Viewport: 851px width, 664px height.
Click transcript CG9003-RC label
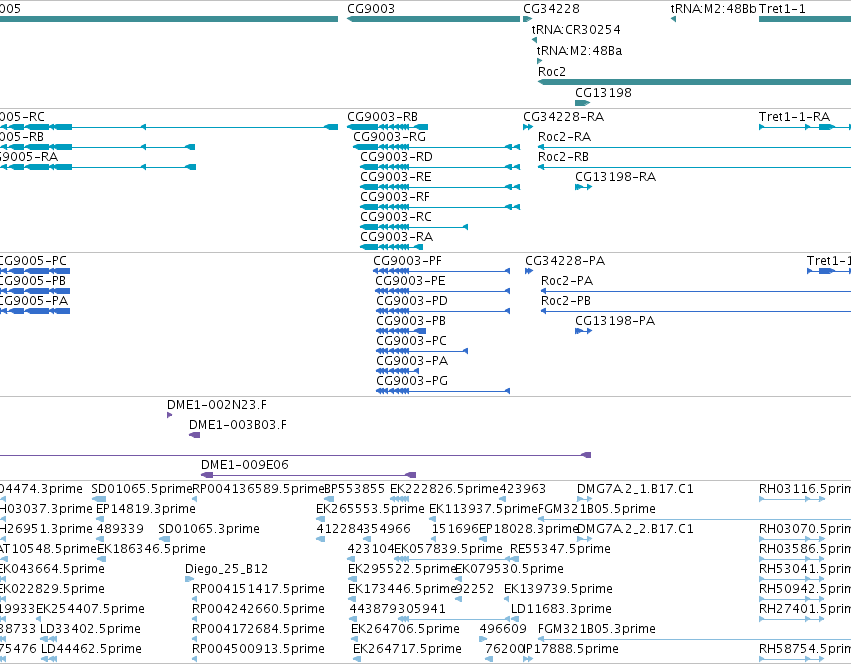(396, 217)
